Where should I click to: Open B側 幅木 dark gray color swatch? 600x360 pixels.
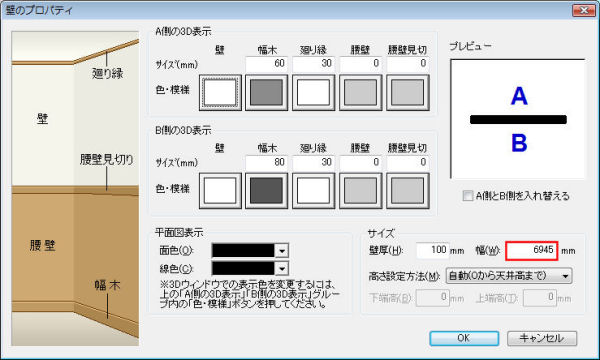point(266,191)
